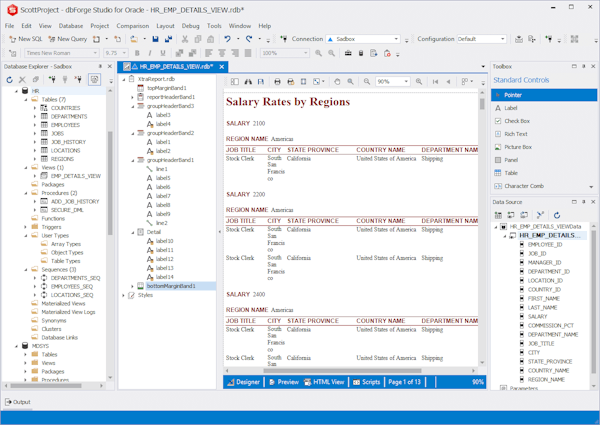Click the new connection plug icon in Database Explorer

[x=52, y=80]
